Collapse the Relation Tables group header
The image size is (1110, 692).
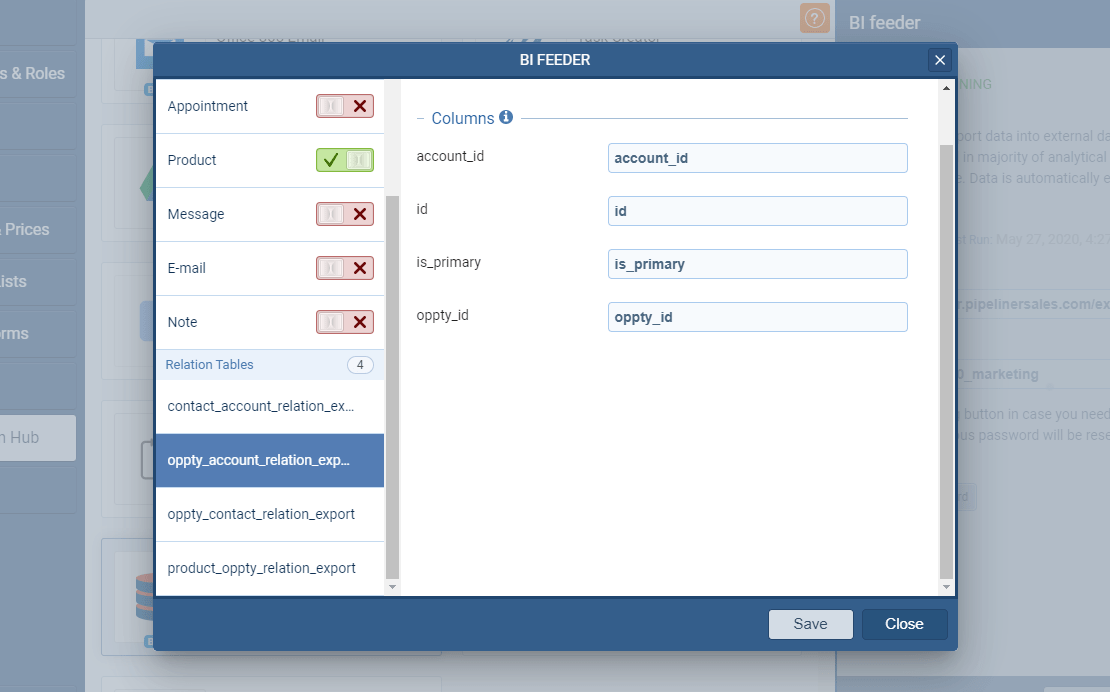[x=210, y=365]
